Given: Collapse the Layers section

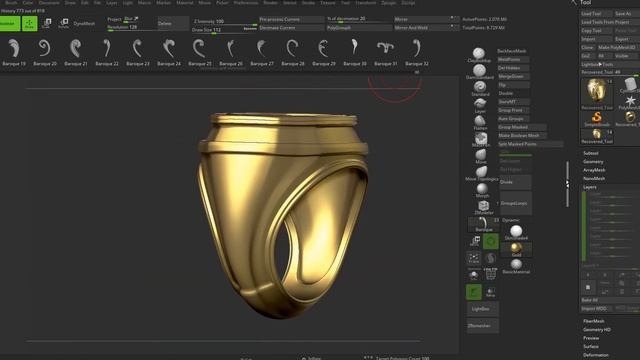Looking at the screenshot, I should click(590, 187).
